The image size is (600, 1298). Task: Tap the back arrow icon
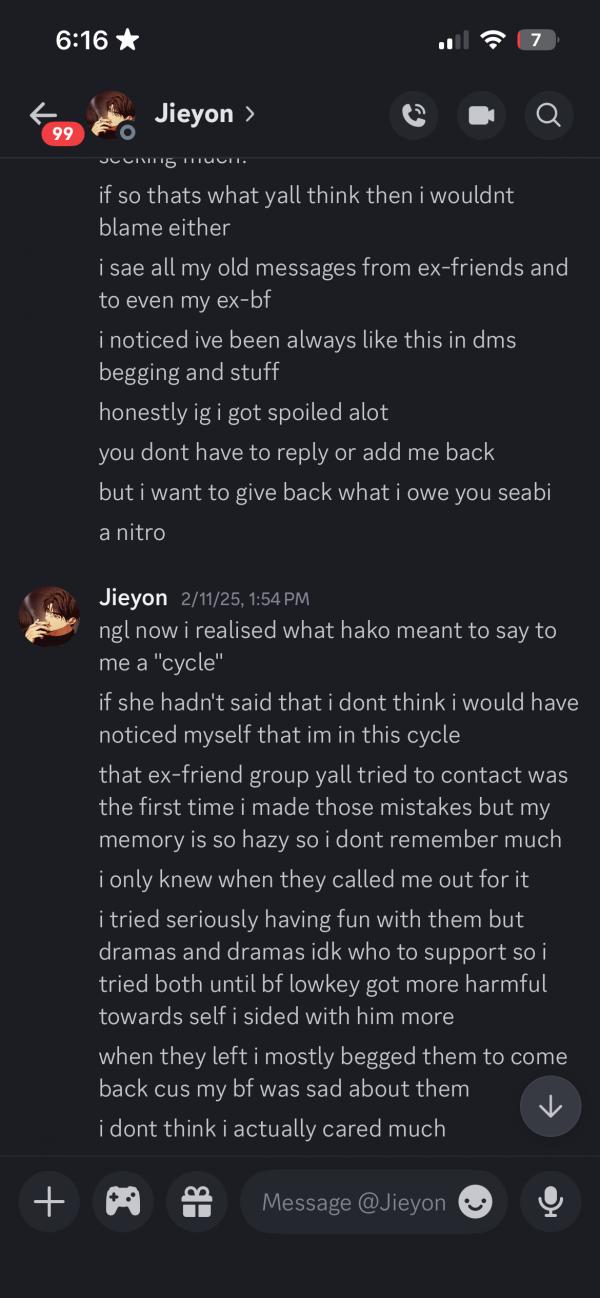[x=44, y=111]
